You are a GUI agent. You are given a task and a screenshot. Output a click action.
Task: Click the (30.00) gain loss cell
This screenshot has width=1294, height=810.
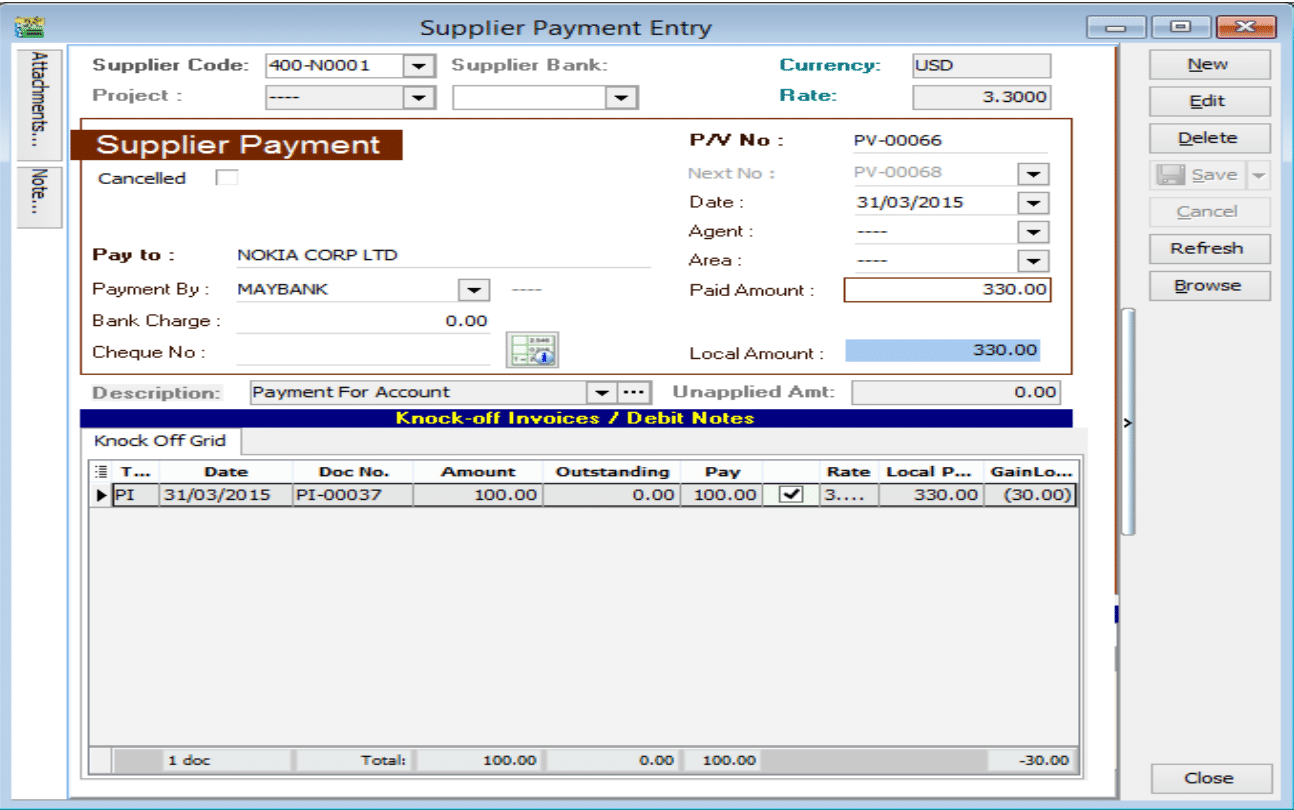(1031, 495)
